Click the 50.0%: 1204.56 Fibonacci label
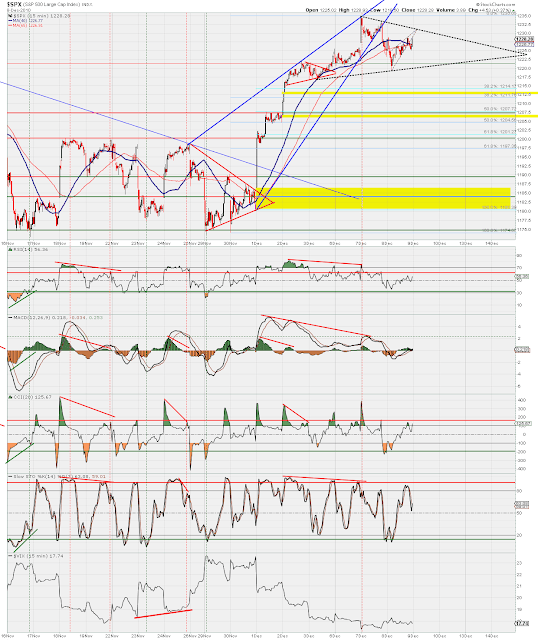Screen dimensions: 538x640 [500, 120]
